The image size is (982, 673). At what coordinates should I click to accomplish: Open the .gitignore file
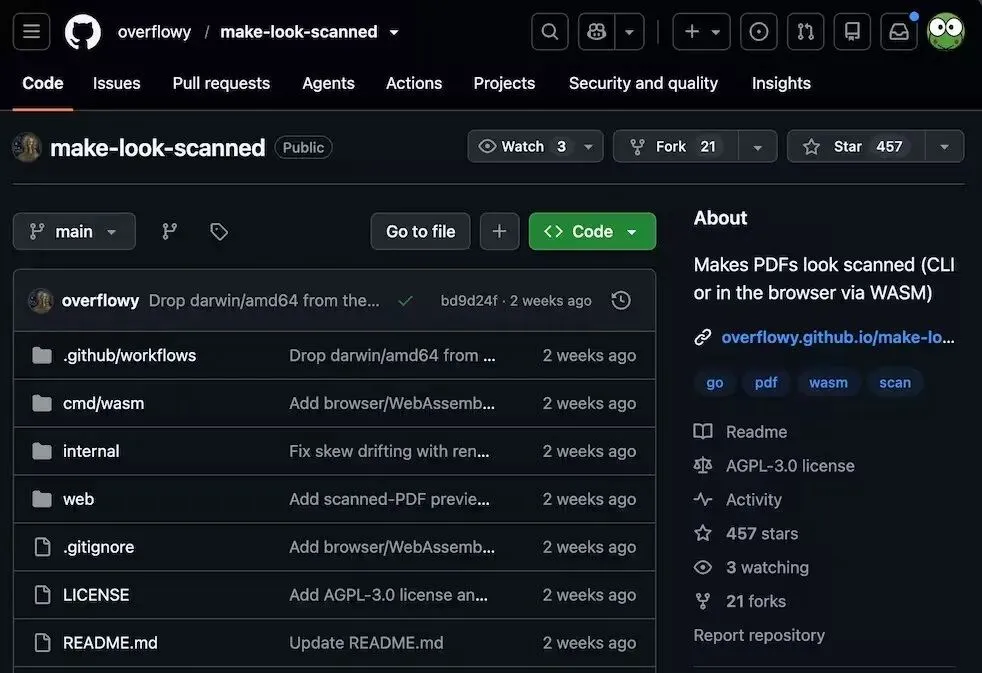click(x=98, y=547)
